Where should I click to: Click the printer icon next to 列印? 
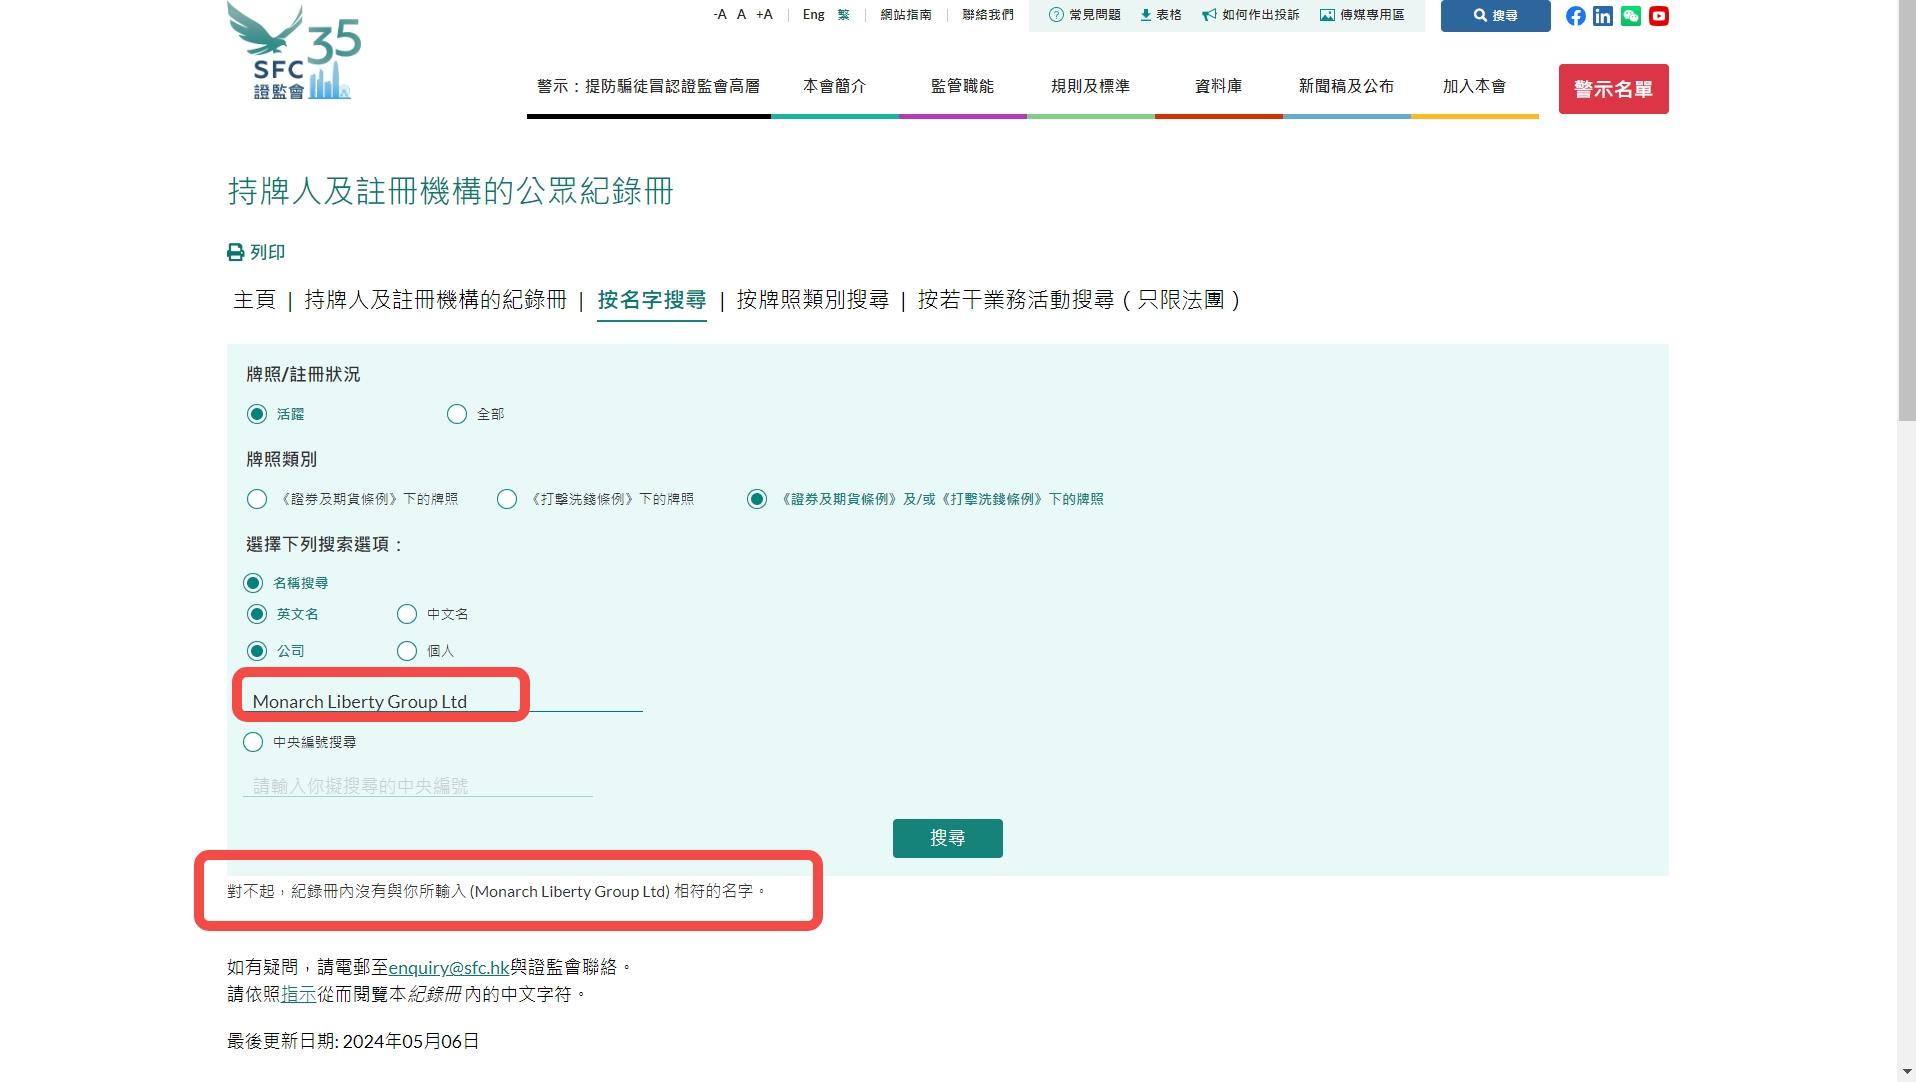[x=236, y=252]
